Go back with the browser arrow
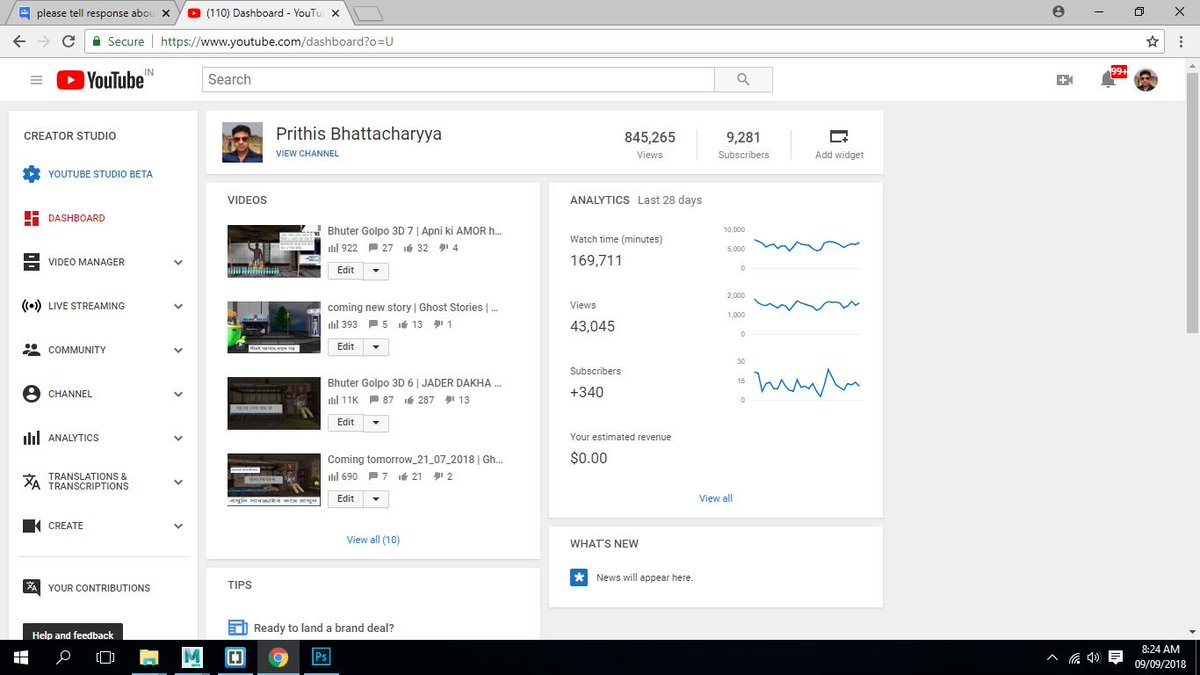Image resolution: width=1200 pixels, height=675 pixels. (x=20, y=42)
